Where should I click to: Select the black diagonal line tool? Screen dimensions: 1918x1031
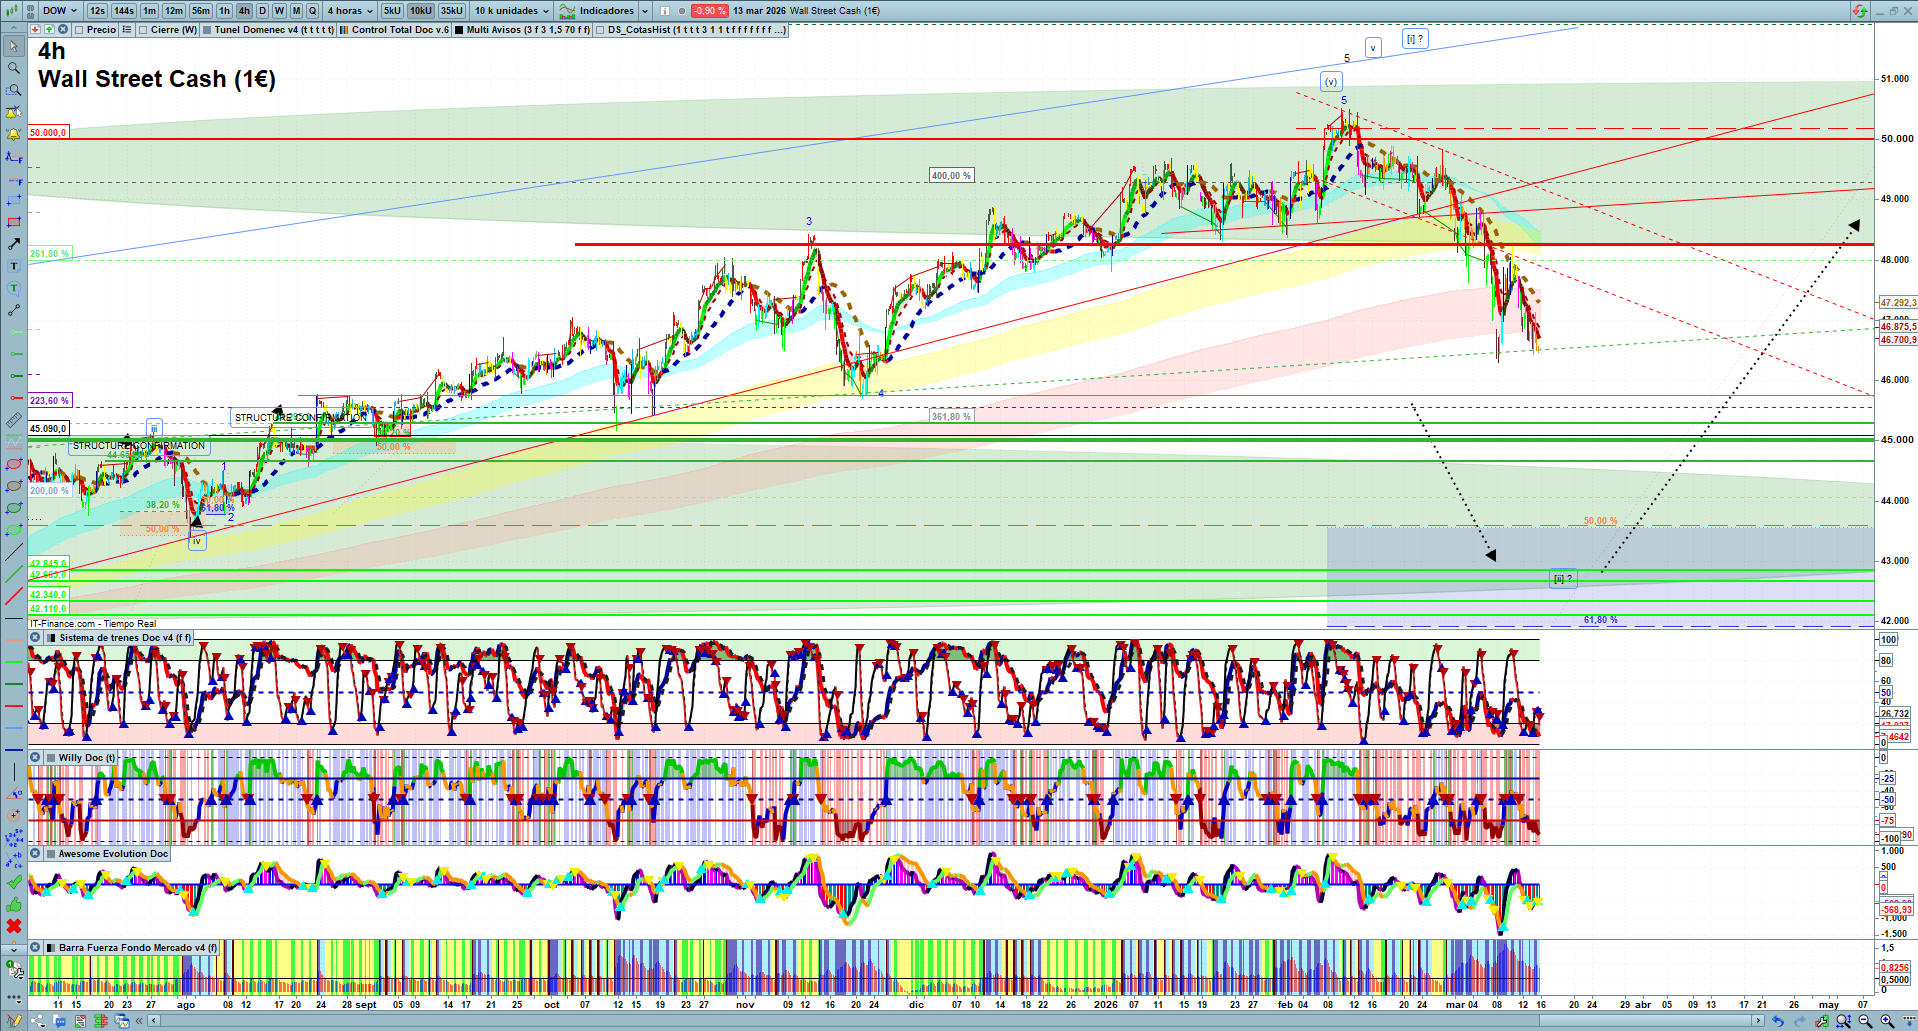[x=14, y=552]
